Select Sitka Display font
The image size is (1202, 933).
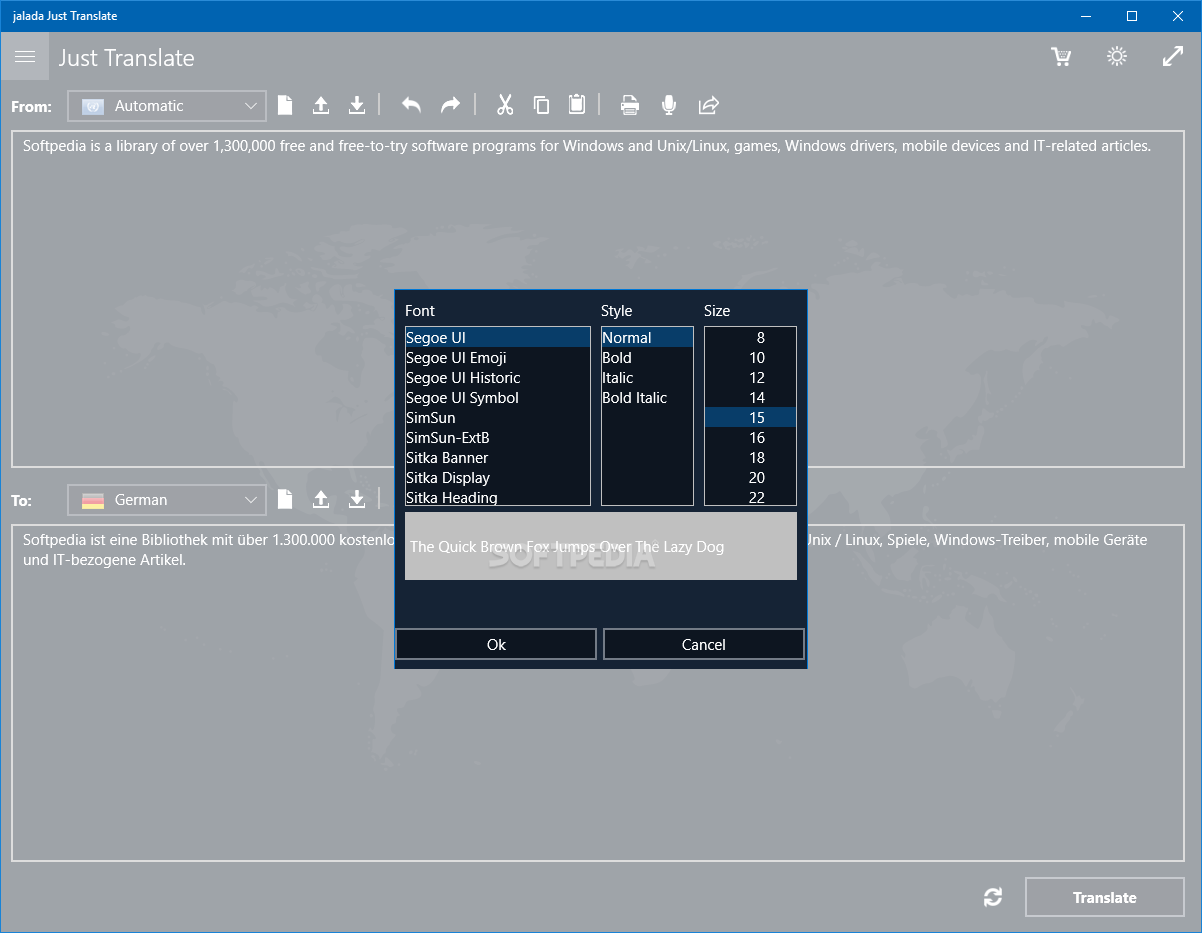[x=498, y=478]
